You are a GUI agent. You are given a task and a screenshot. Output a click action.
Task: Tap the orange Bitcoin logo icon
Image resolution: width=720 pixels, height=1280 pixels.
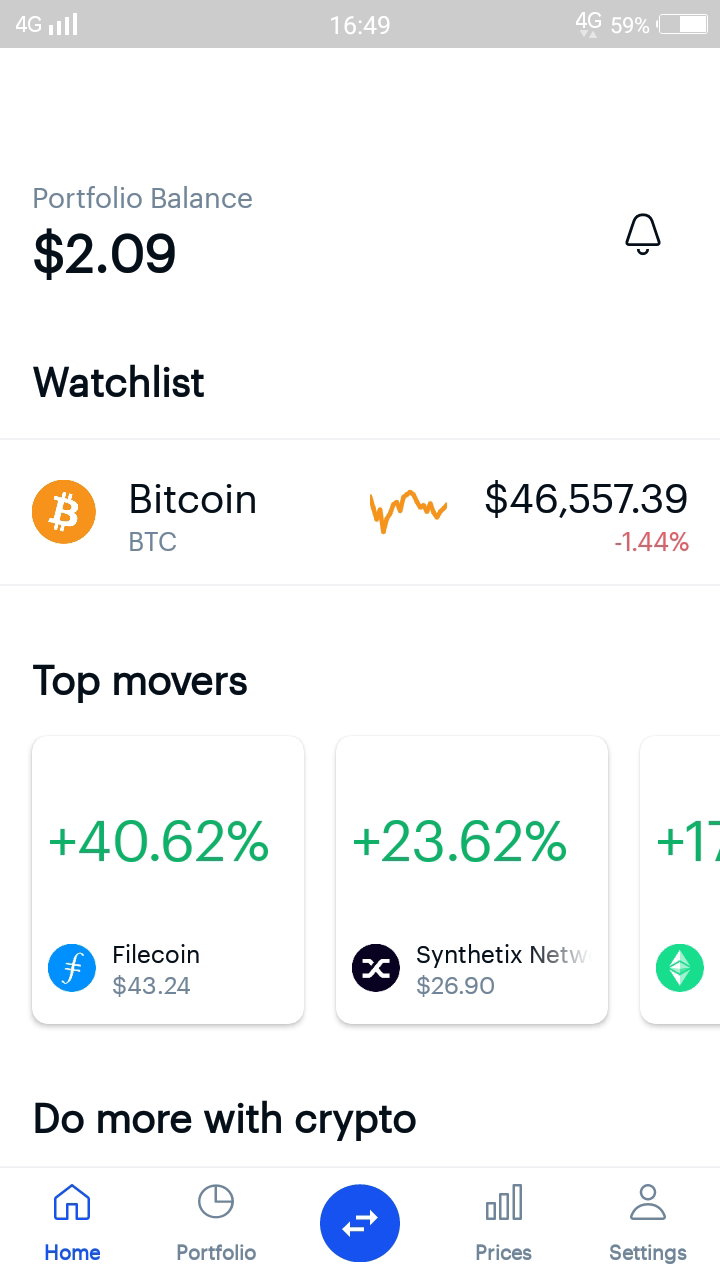coord(64,512)
